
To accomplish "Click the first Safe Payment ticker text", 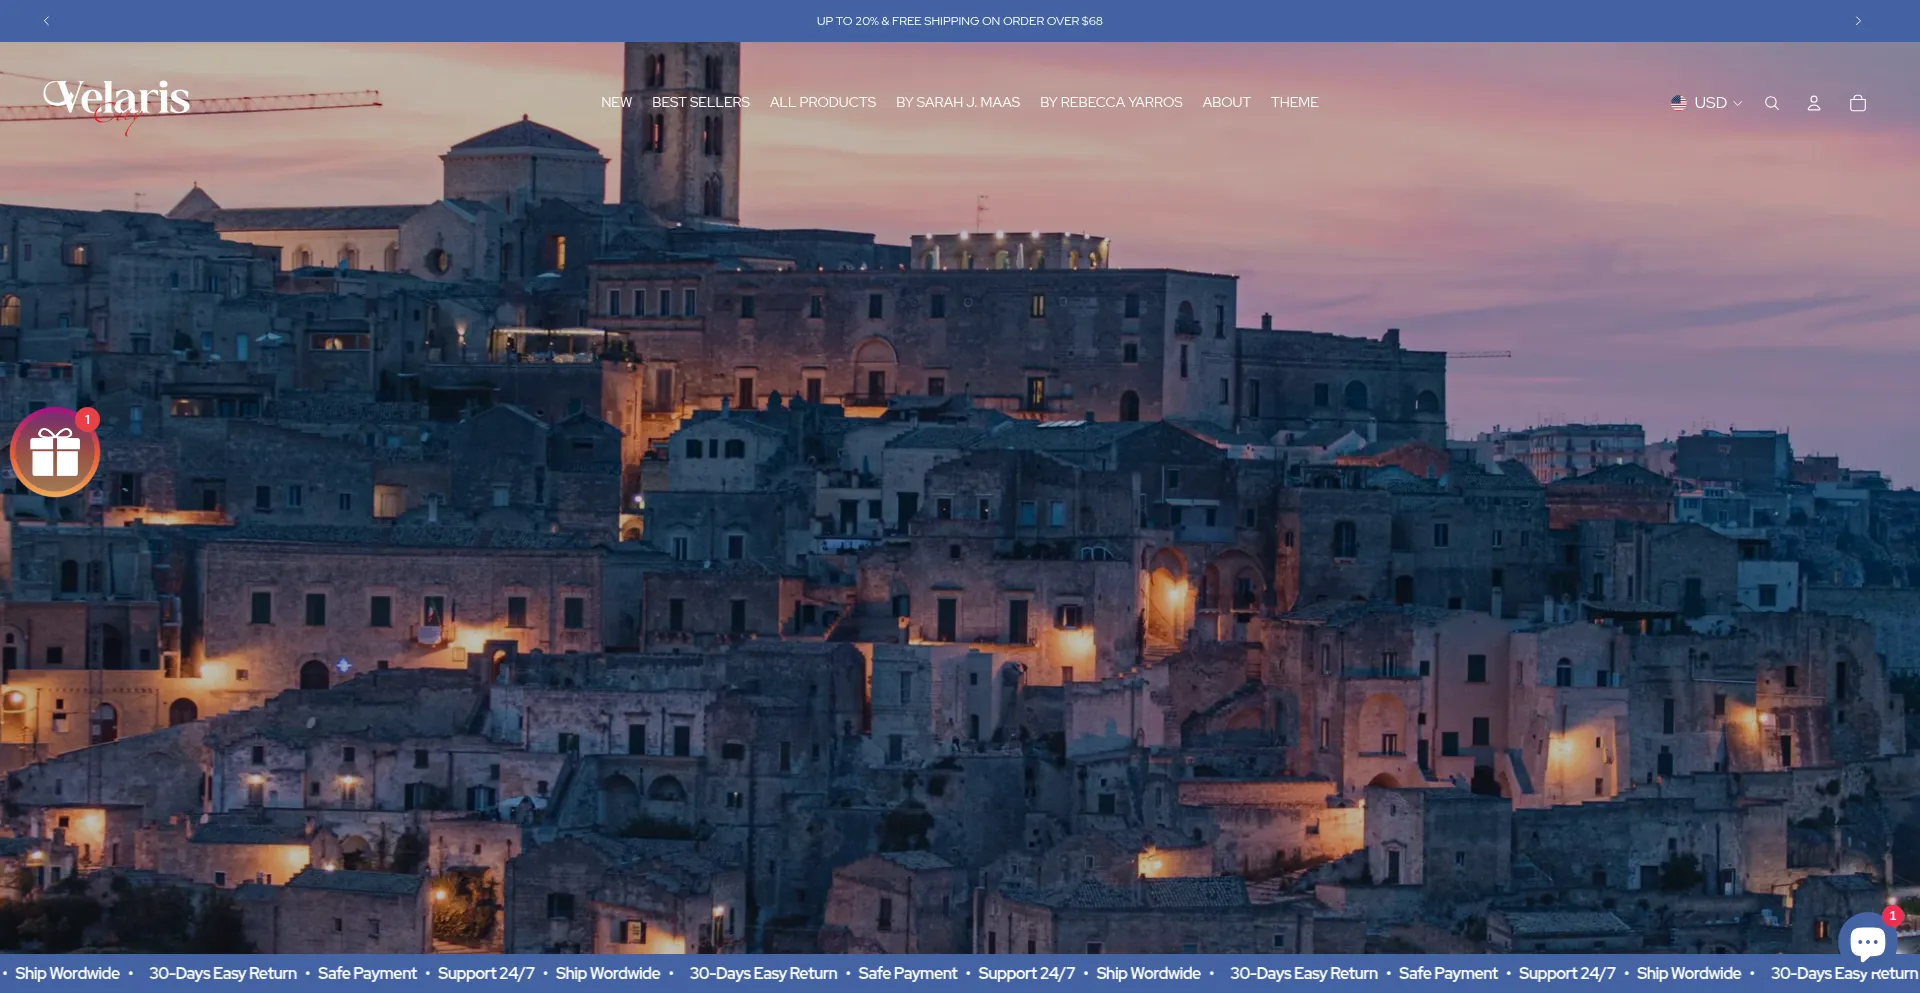I will tap(367, 973).
